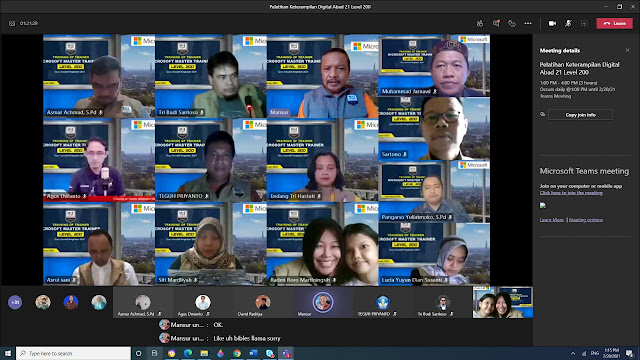This screenshot has width=640, height=360.
Task: Select Asrul Sani's video tile
Action: coord(99,244)
